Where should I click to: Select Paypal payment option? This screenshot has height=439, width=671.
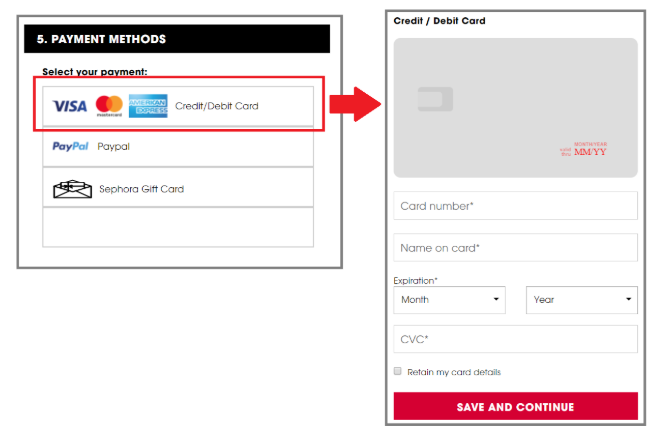tap(178, 147)
